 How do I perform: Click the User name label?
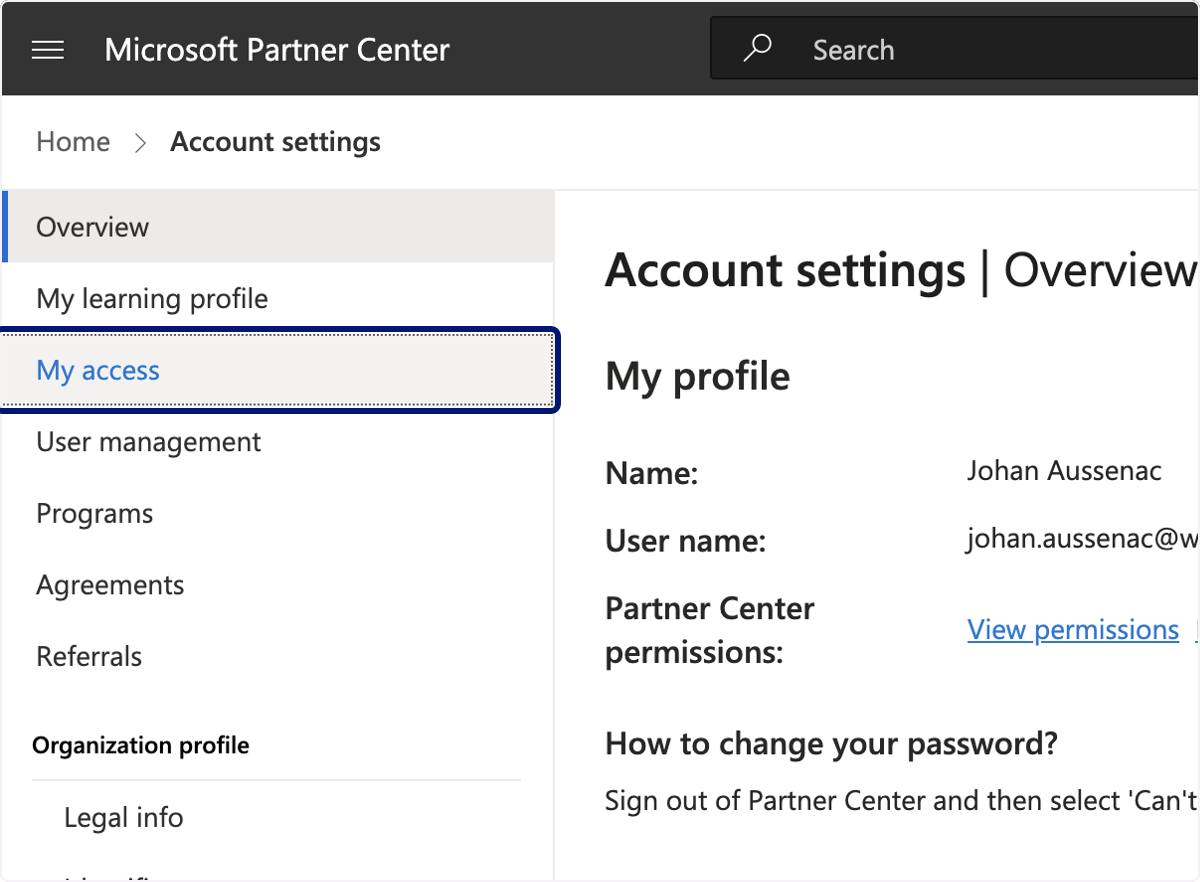[x=686, y=542]
